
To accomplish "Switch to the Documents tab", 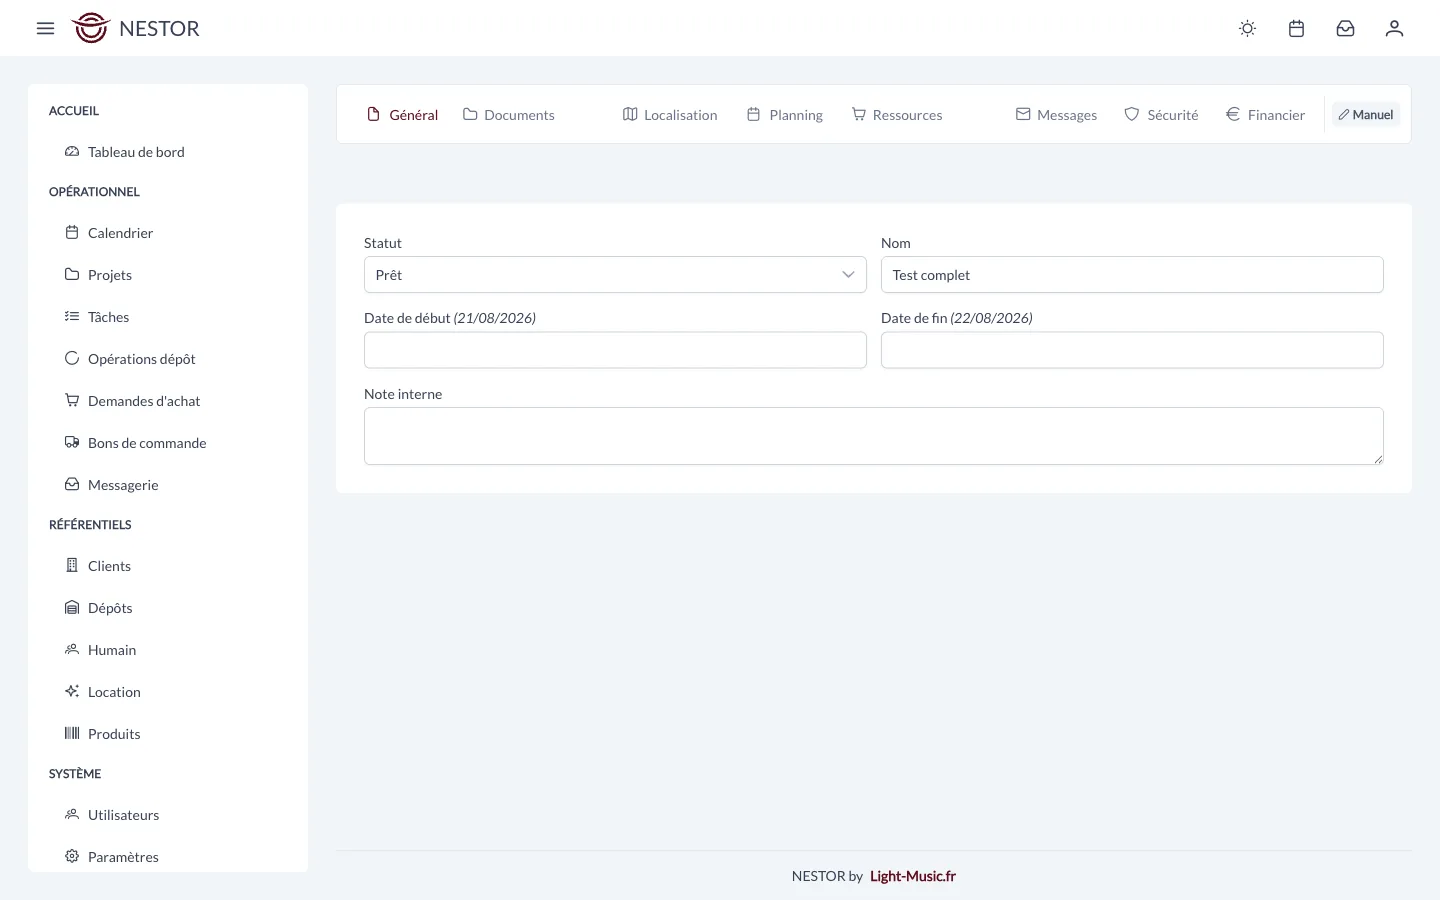I will click(x=508, y=115).
